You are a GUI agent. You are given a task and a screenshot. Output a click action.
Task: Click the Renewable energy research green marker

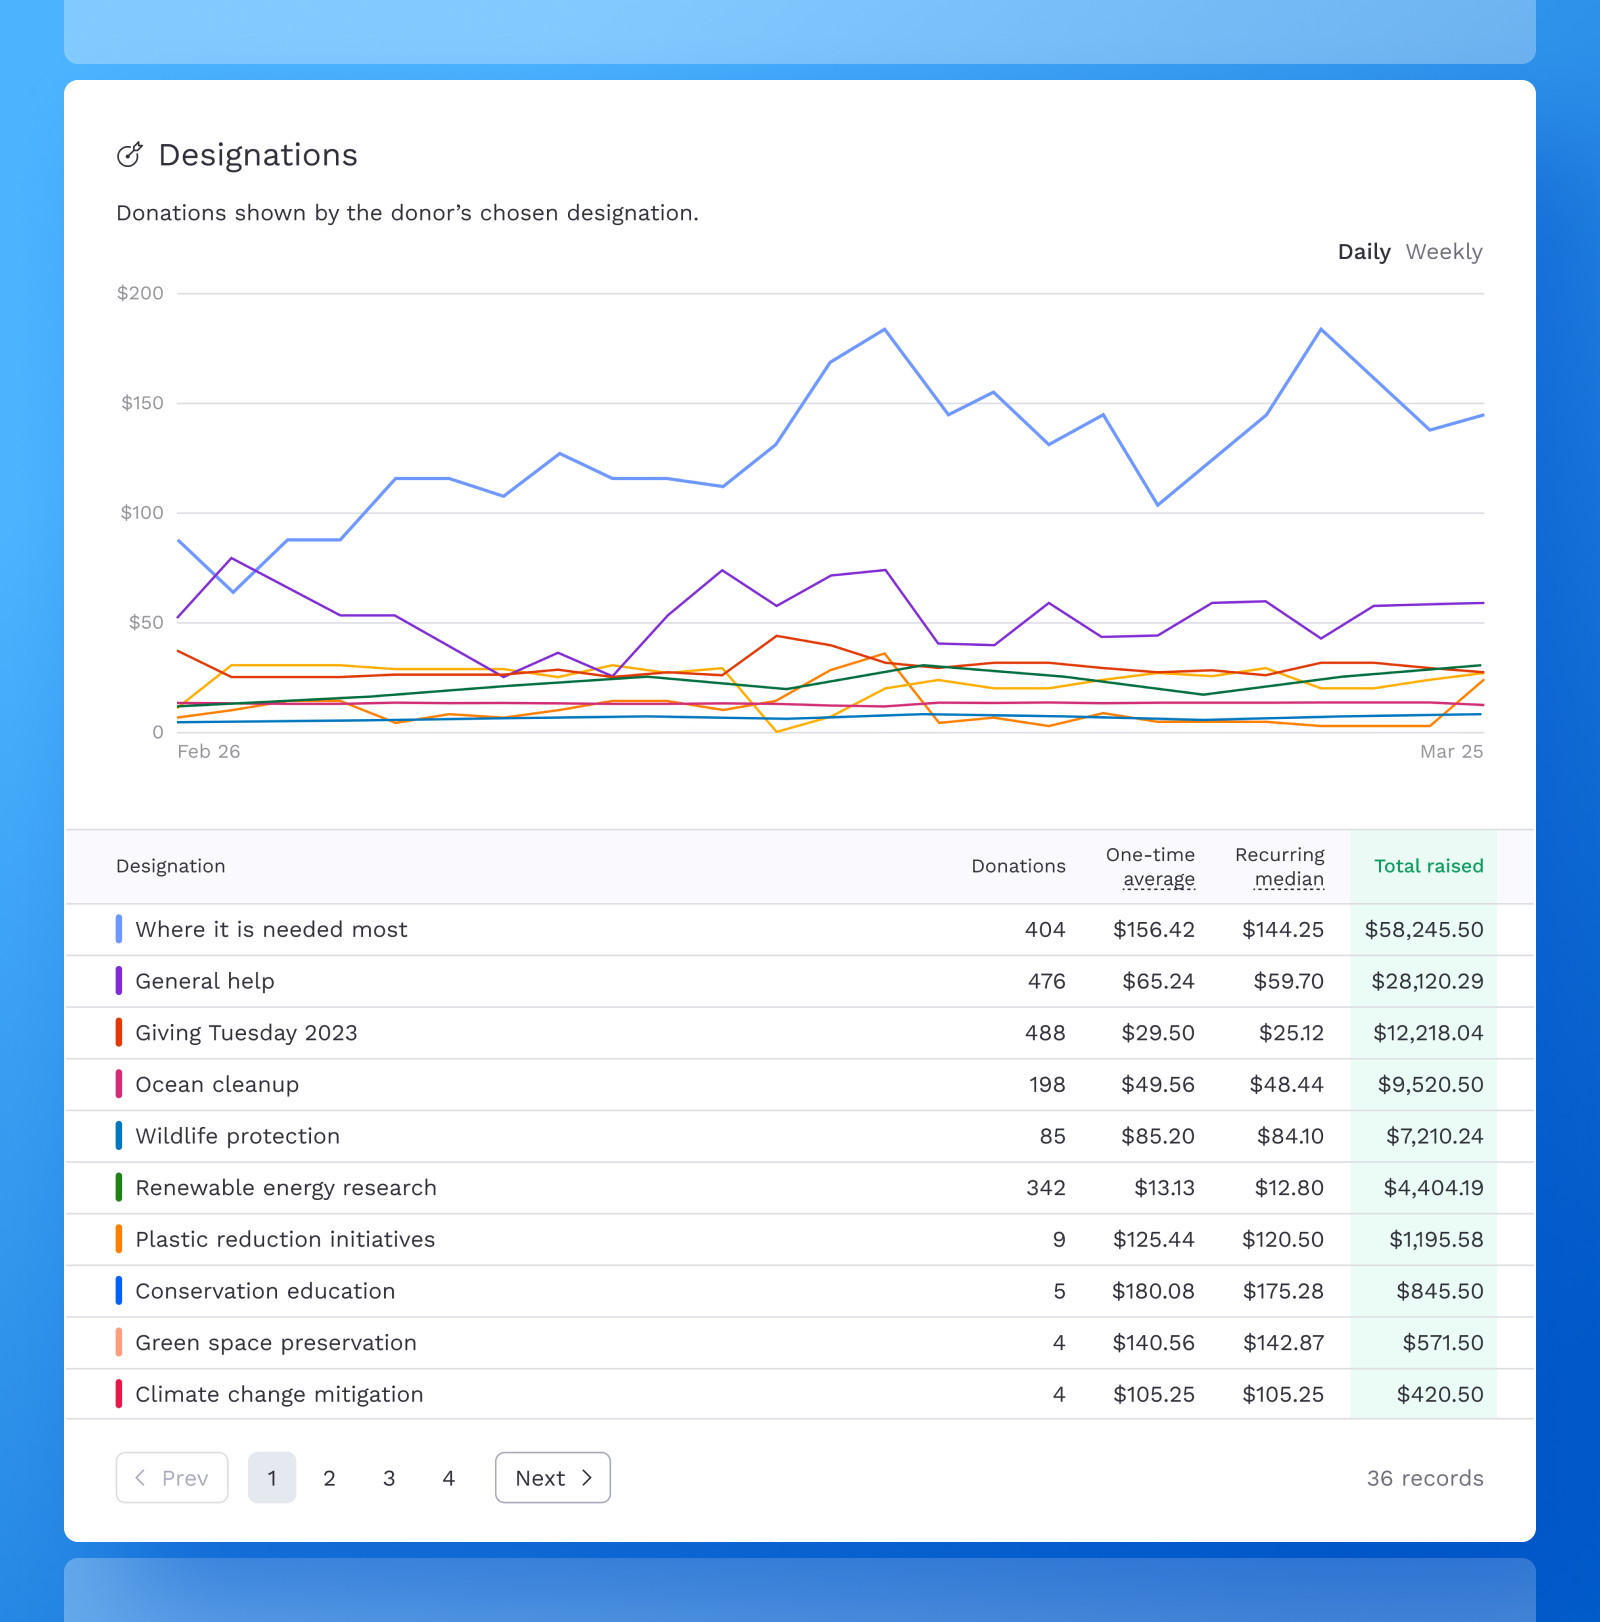(x=119, y=1188)
